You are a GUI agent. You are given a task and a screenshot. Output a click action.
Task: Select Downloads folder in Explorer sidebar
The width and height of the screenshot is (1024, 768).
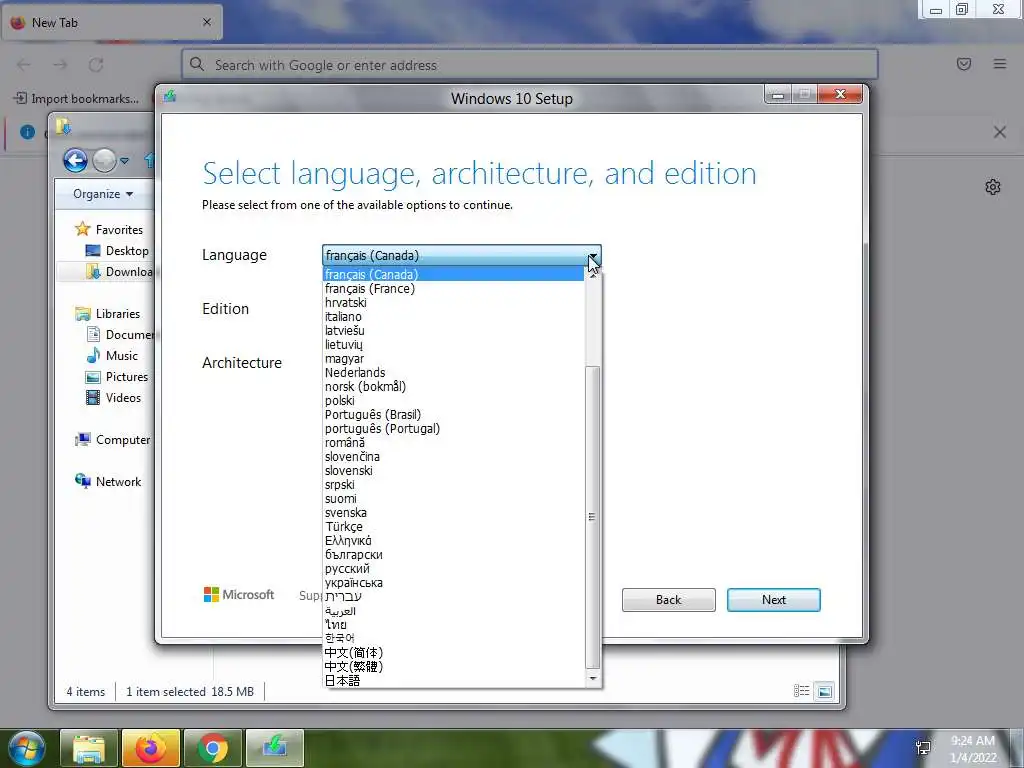120,272
